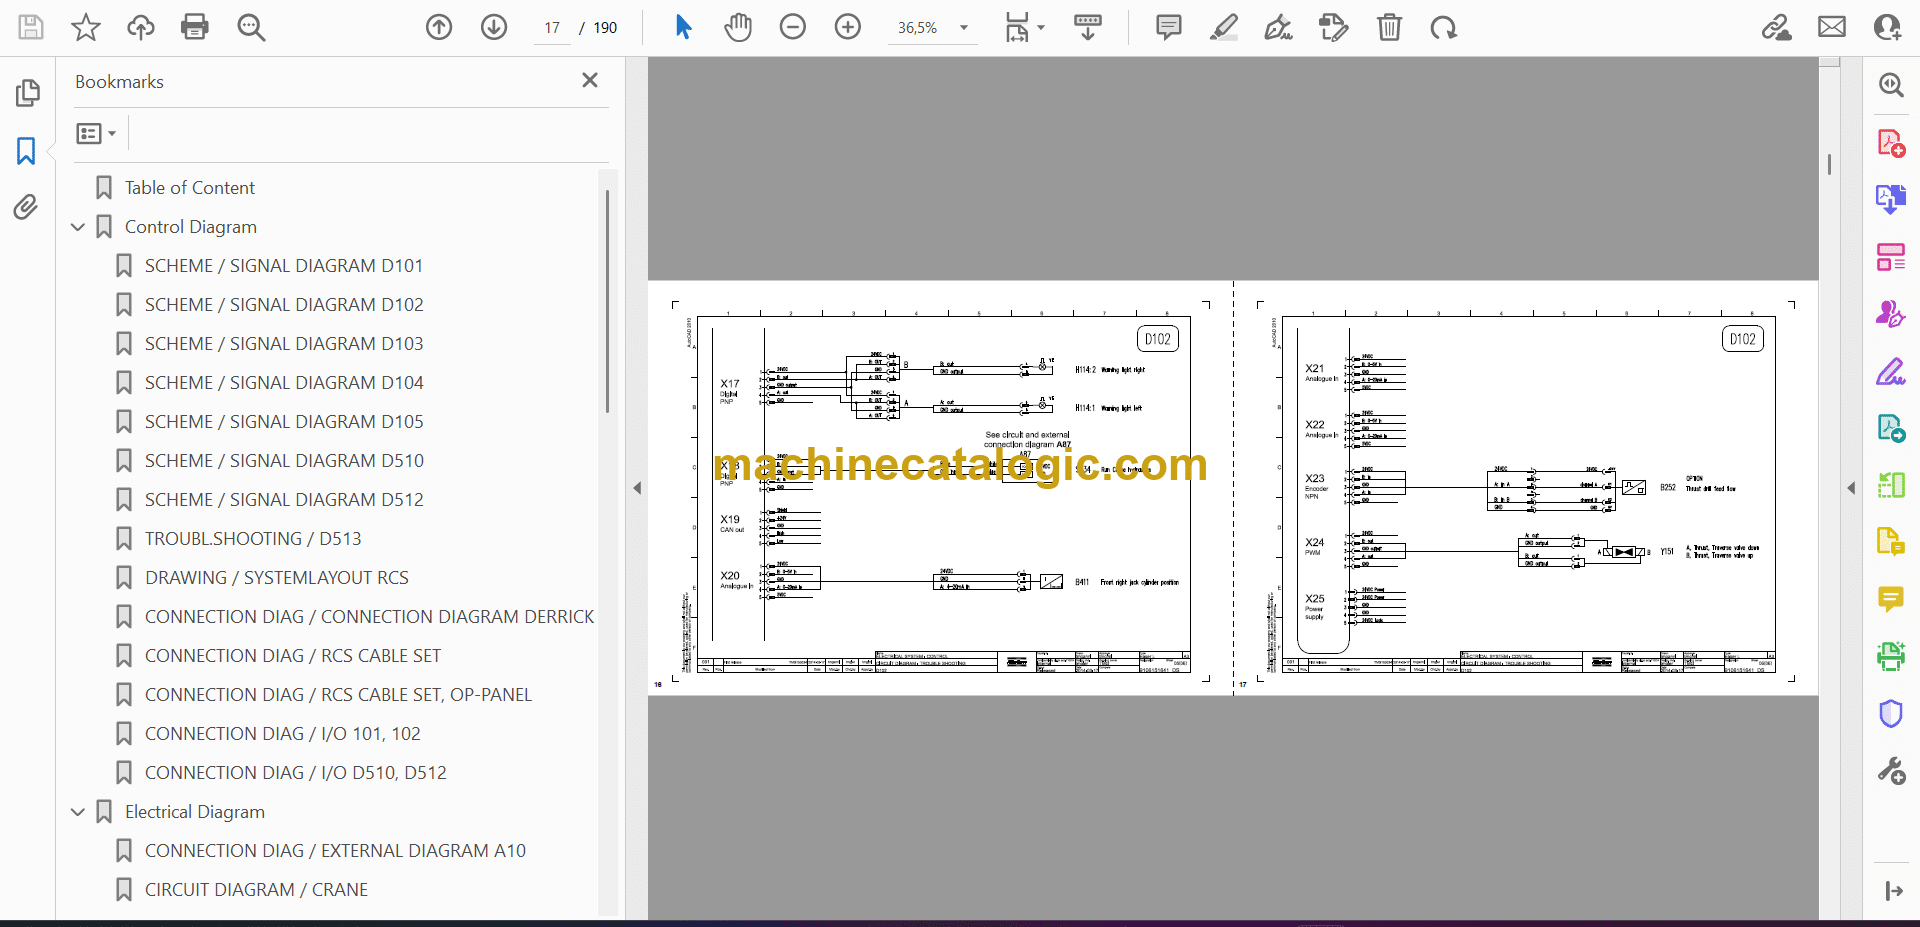The height and width of the screenshot is (927, 1920).
Task: Go to next page arrow
Action: [494, 27]
